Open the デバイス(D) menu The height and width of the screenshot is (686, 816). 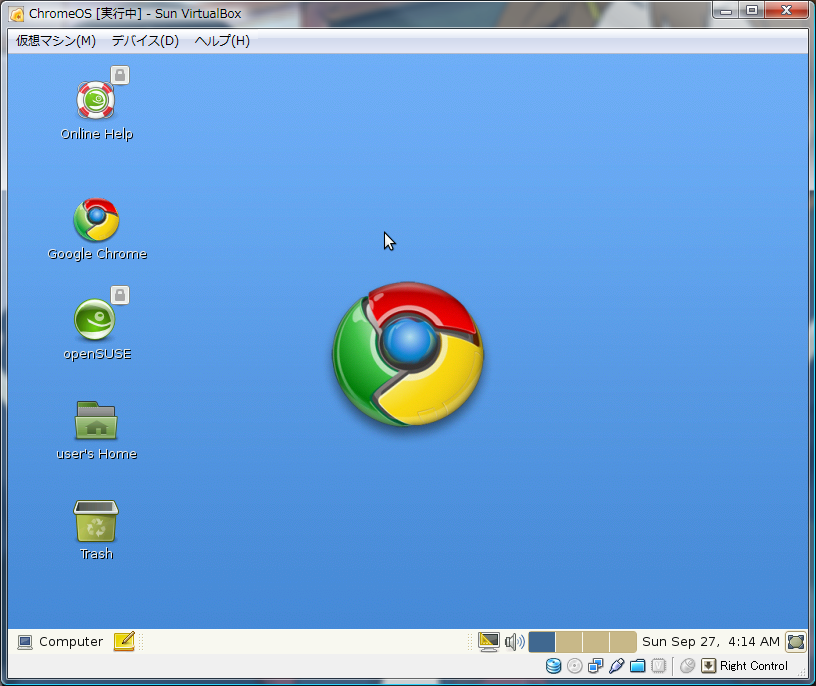[x=145, y=41]
